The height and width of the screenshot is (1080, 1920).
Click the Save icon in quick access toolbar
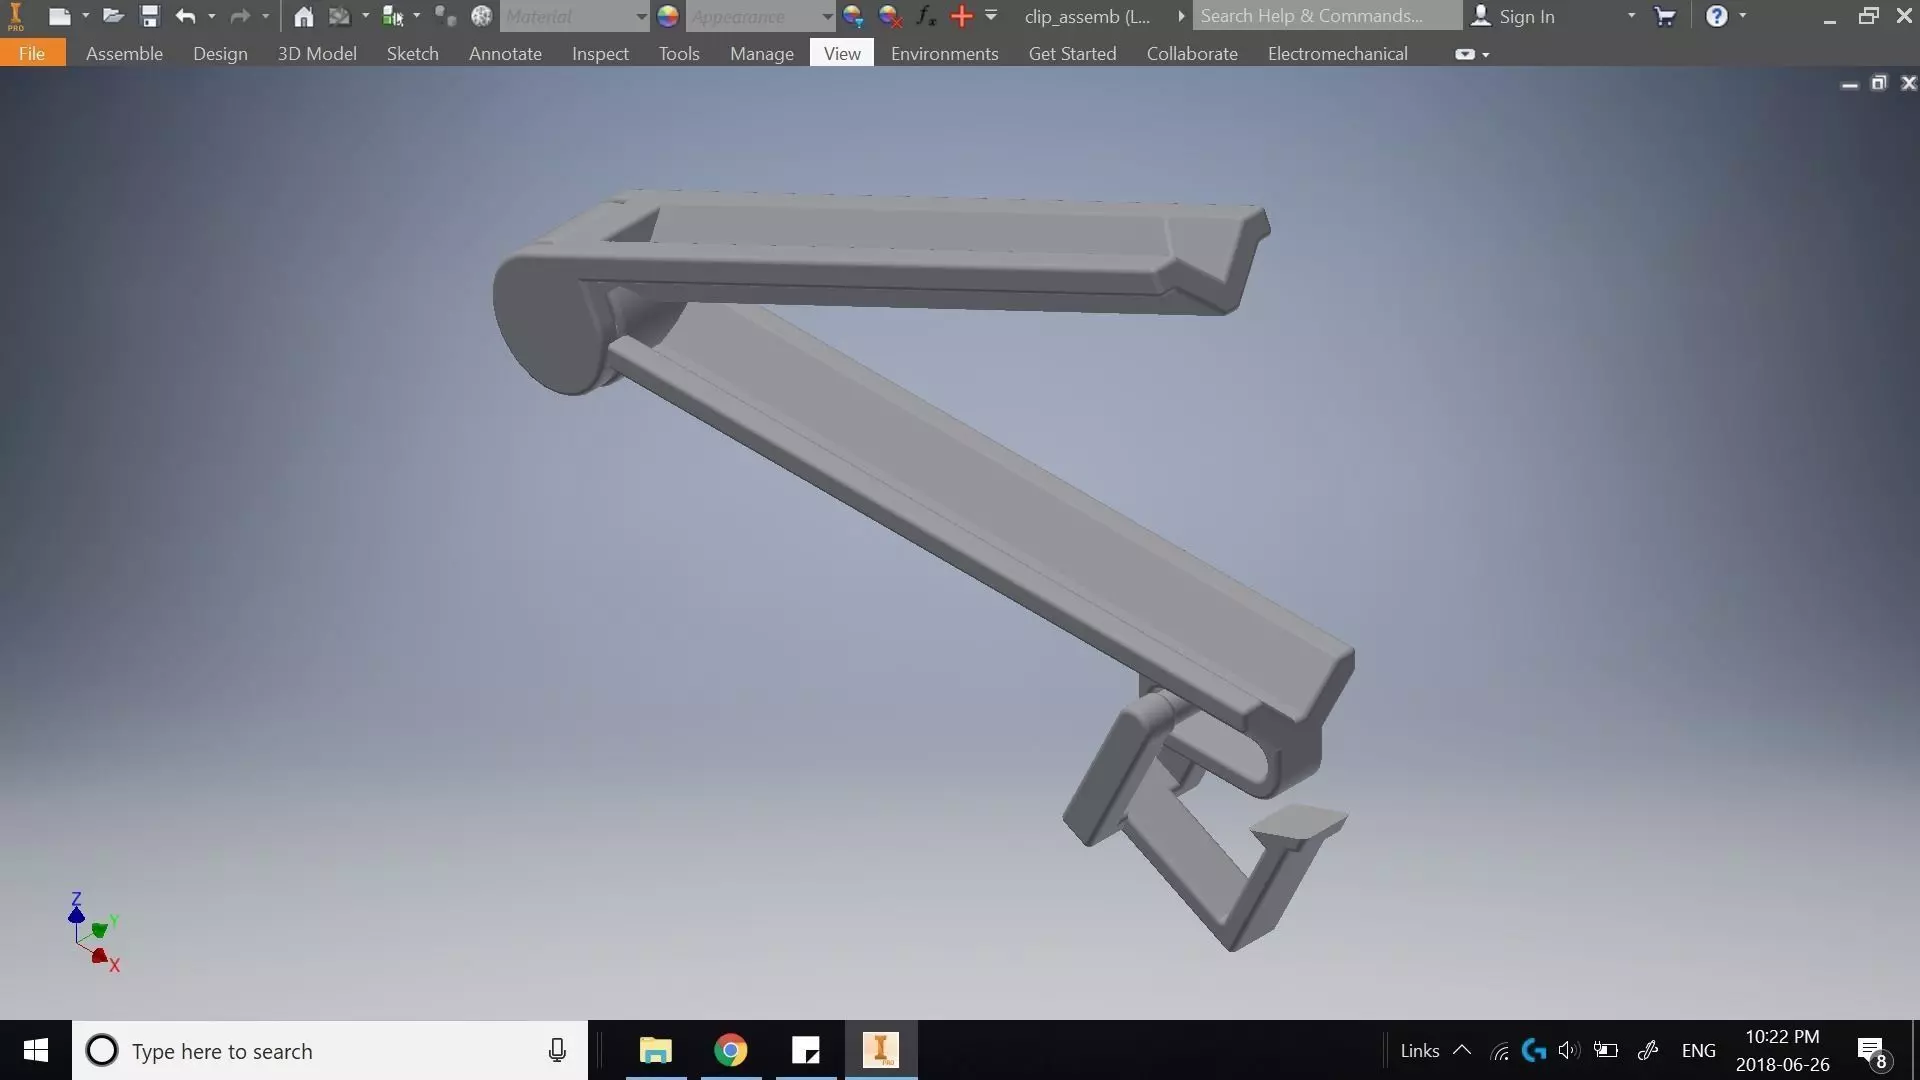click(x=149, y=16)
